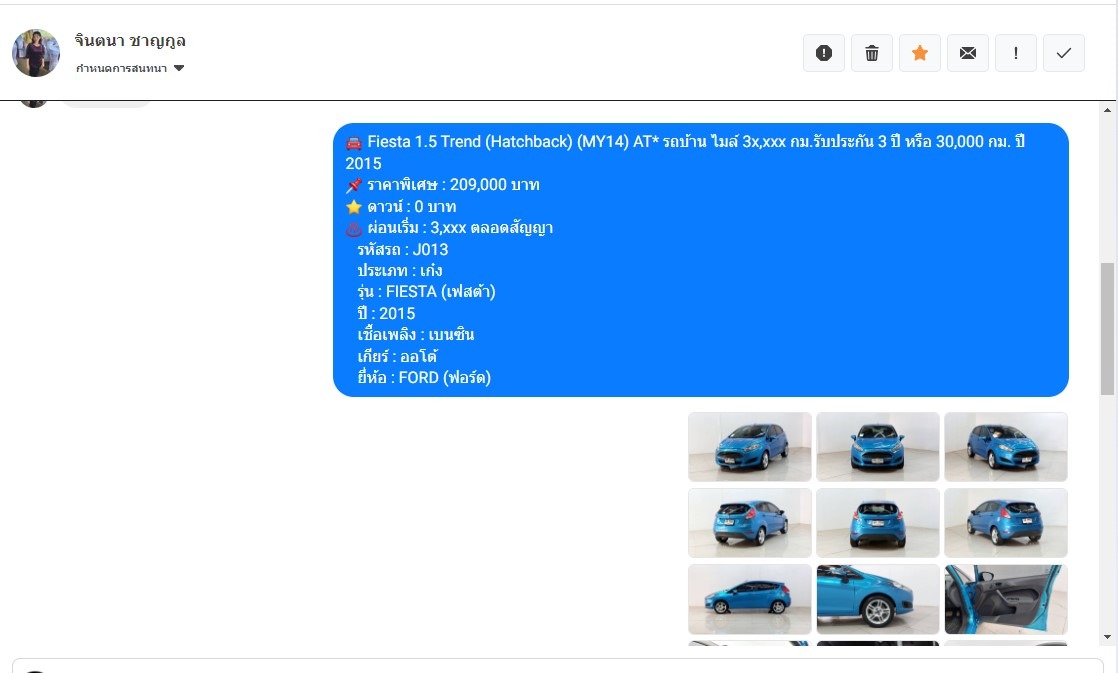
Task: Click the text 'เชื้อเพลิง : เบนซิน'
Action: [x=416, y=335]
